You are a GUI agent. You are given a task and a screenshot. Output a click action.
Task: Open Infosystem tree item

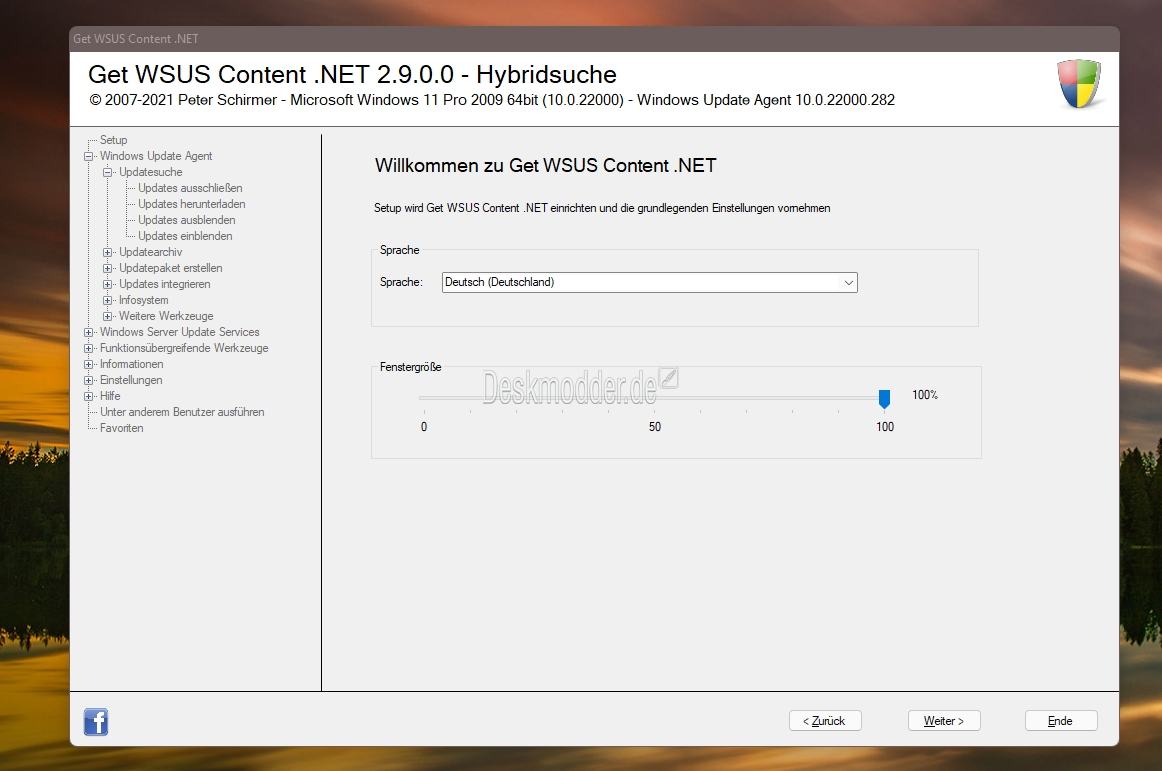click(144, 300)
